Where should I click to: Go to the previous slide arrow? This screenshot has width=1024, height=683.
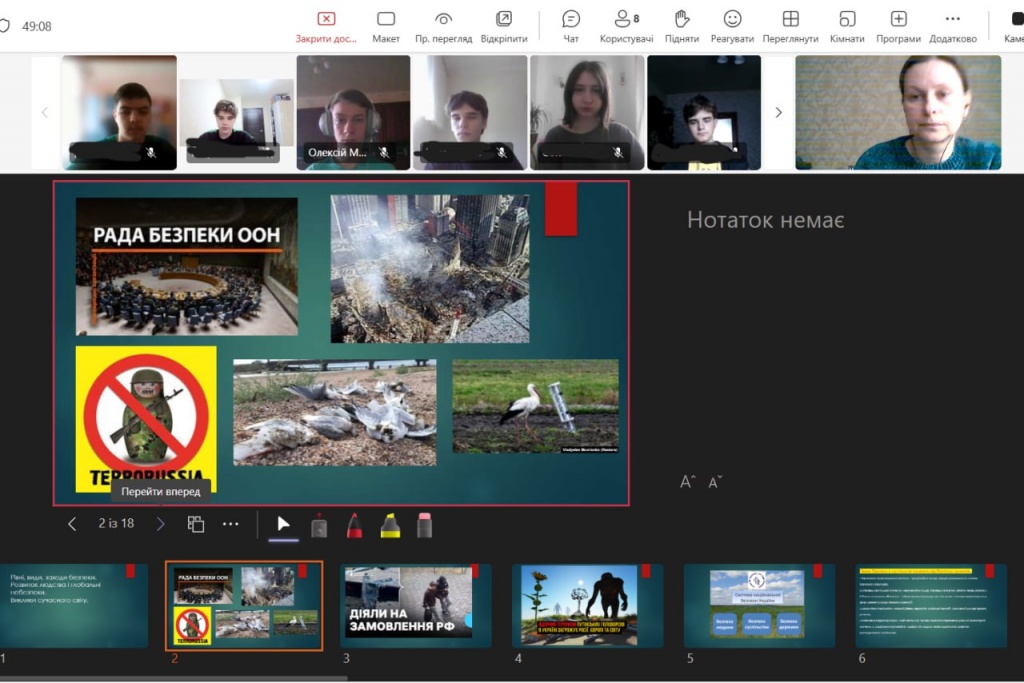(x=72, y=524)
